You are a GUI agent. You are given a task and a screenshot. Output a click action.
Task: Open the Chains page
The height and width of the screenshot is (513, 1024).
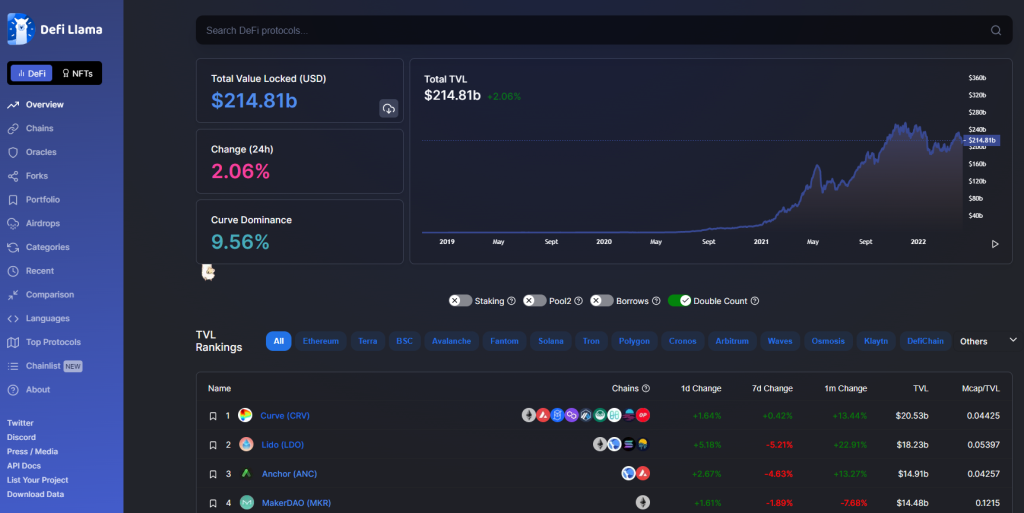(30, 129)
